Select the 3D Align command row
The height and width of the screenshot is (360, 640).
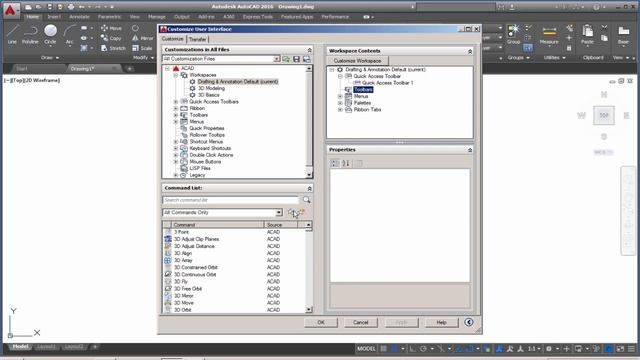coord(234,253)
